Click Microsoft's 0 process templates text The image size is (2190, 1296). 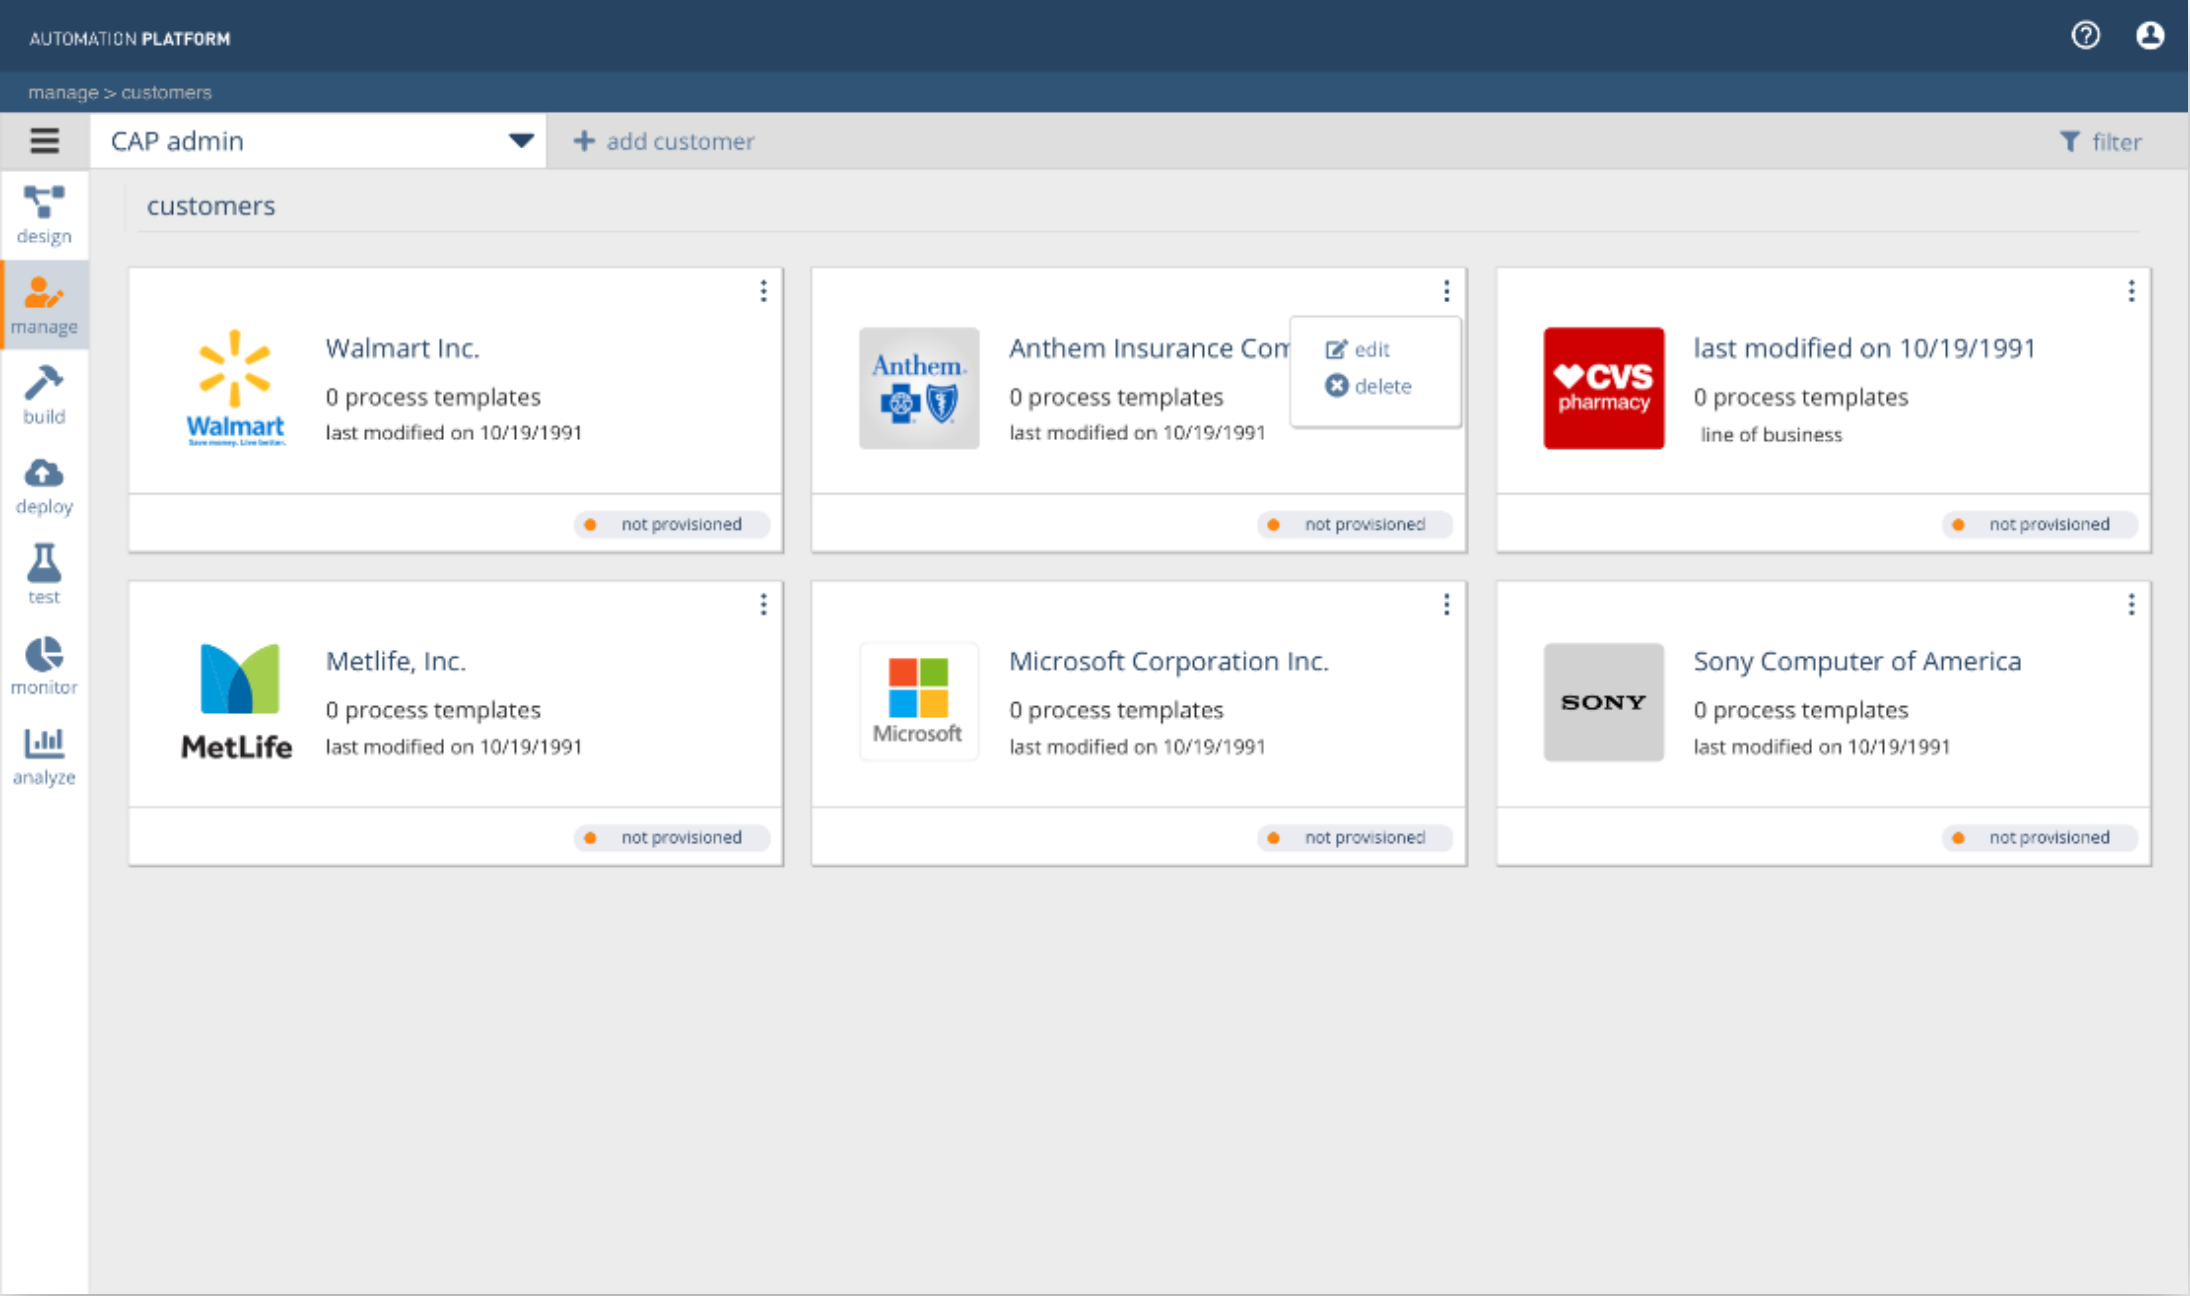coord(1116,710)
